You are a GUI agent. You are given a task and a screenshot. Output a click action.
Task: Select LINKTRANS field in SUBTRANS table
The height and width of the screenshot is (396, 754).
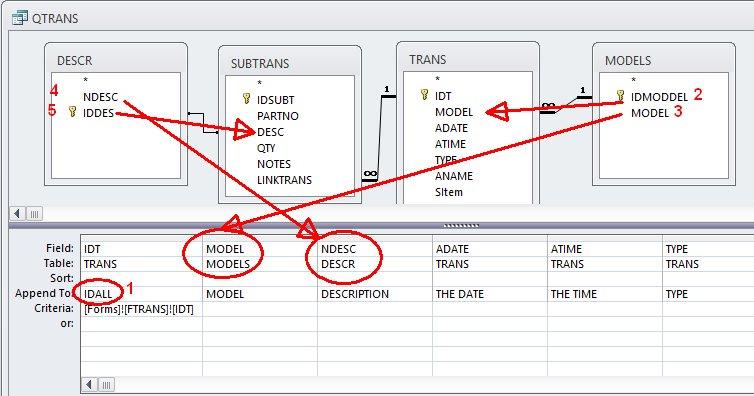click(x=284, y=180)
